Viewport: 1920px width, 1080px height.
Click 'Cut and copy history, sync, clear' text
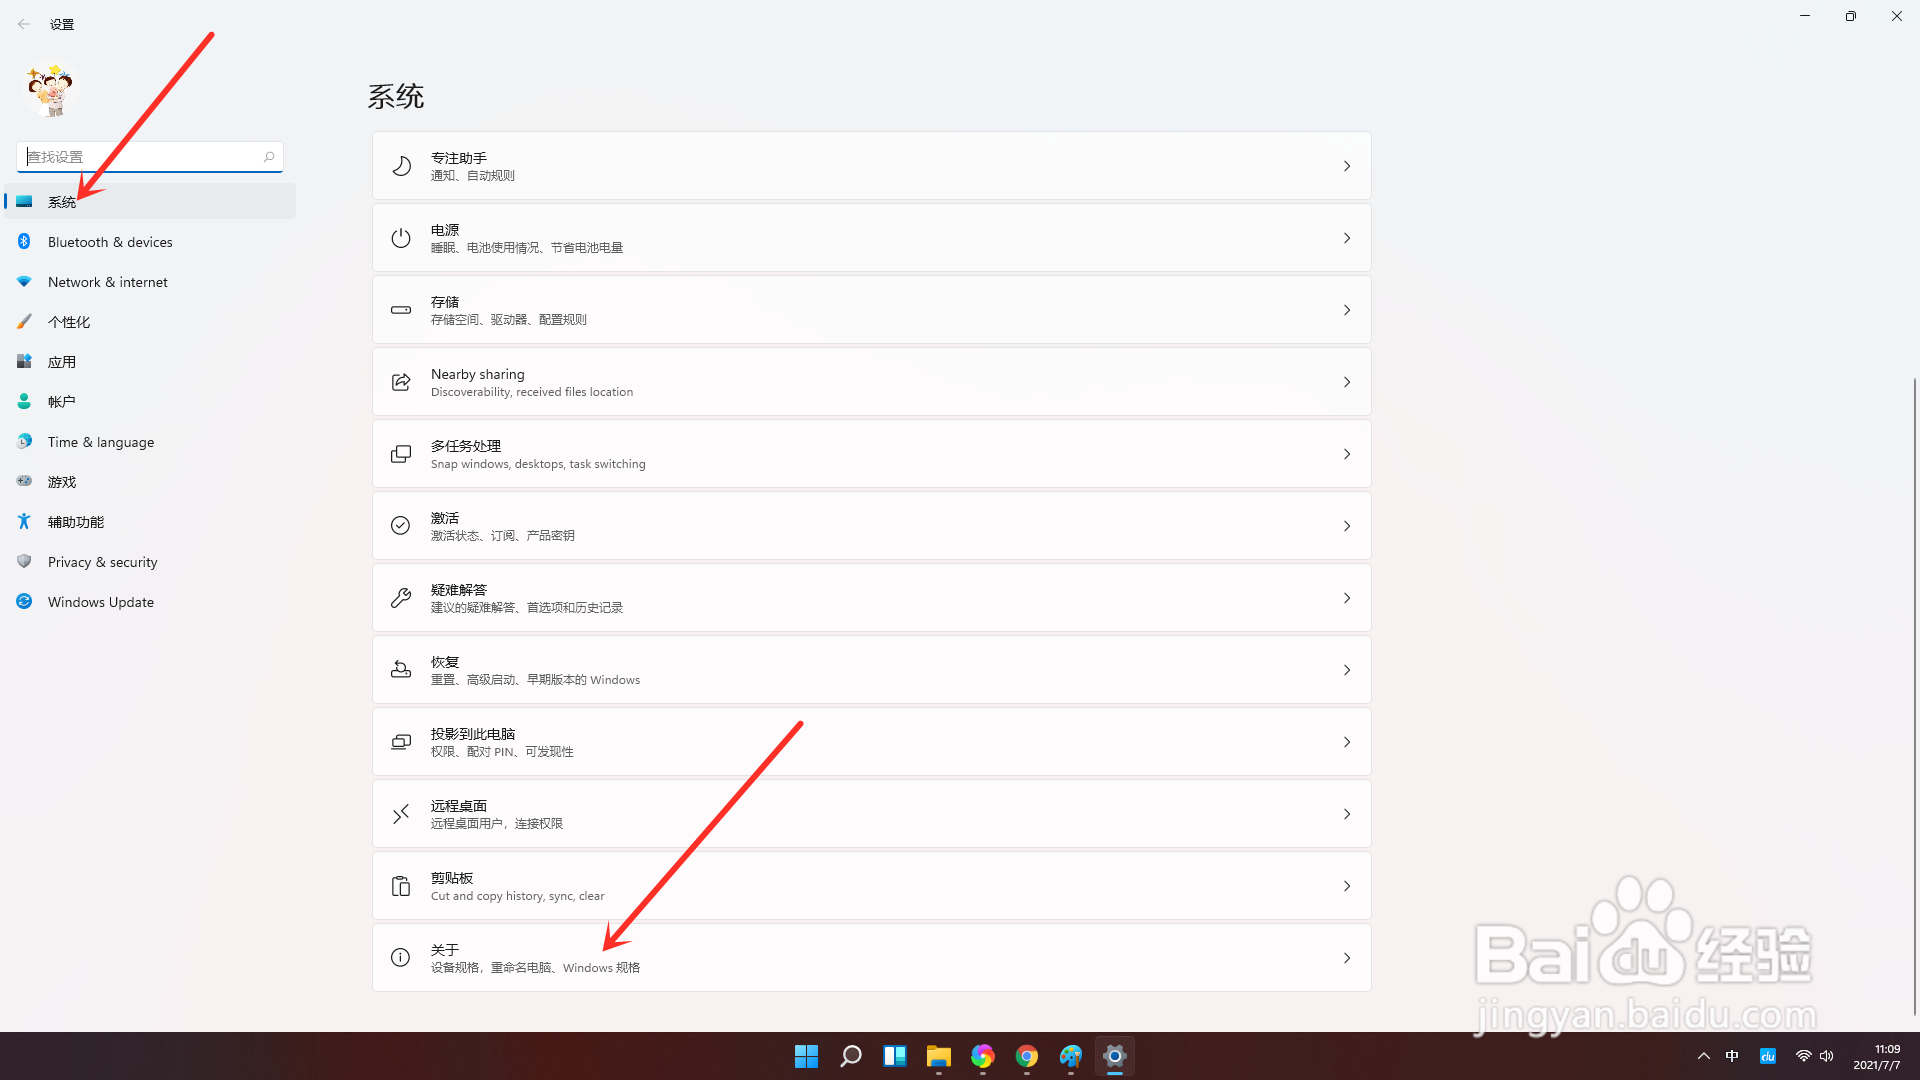(518, 896)
